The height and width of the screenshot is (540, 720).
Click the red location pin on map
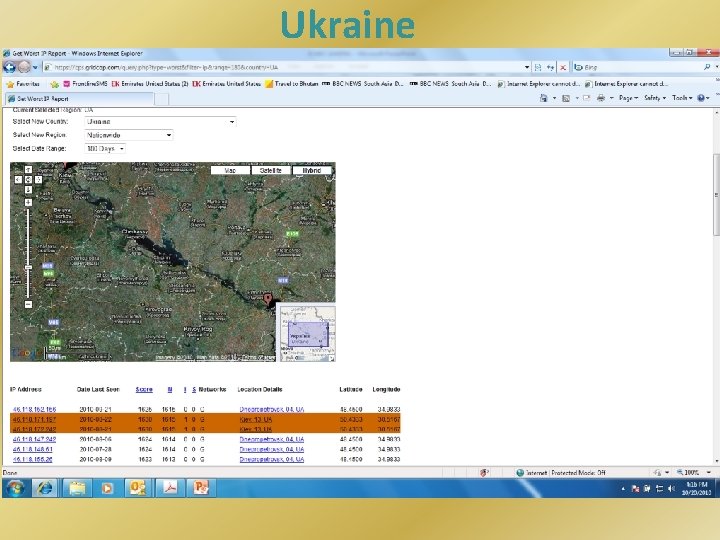point(268,299)
